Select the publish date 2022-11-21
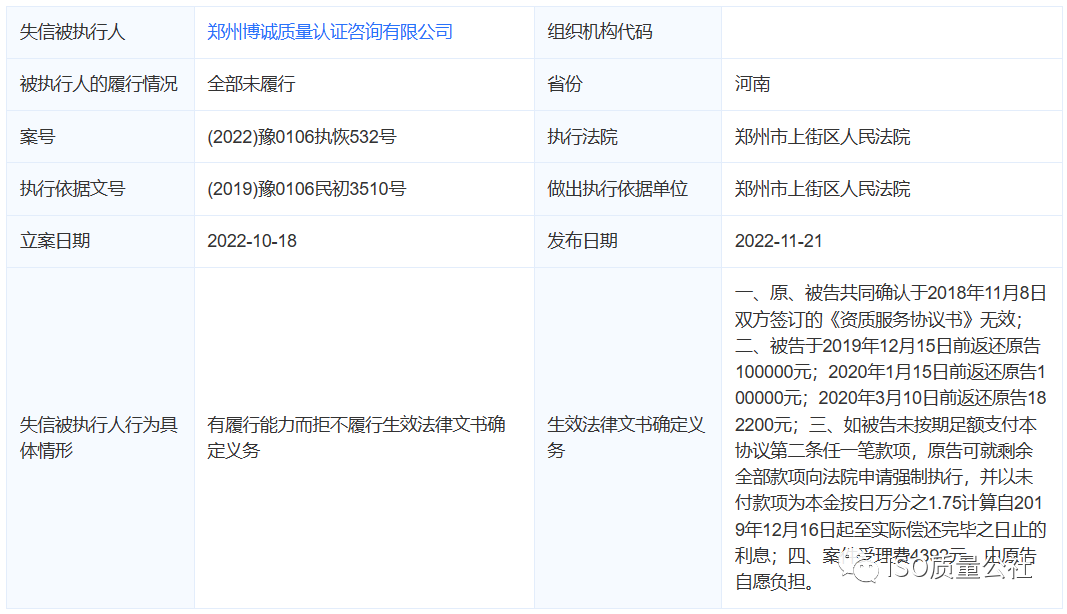 point(778,241)
